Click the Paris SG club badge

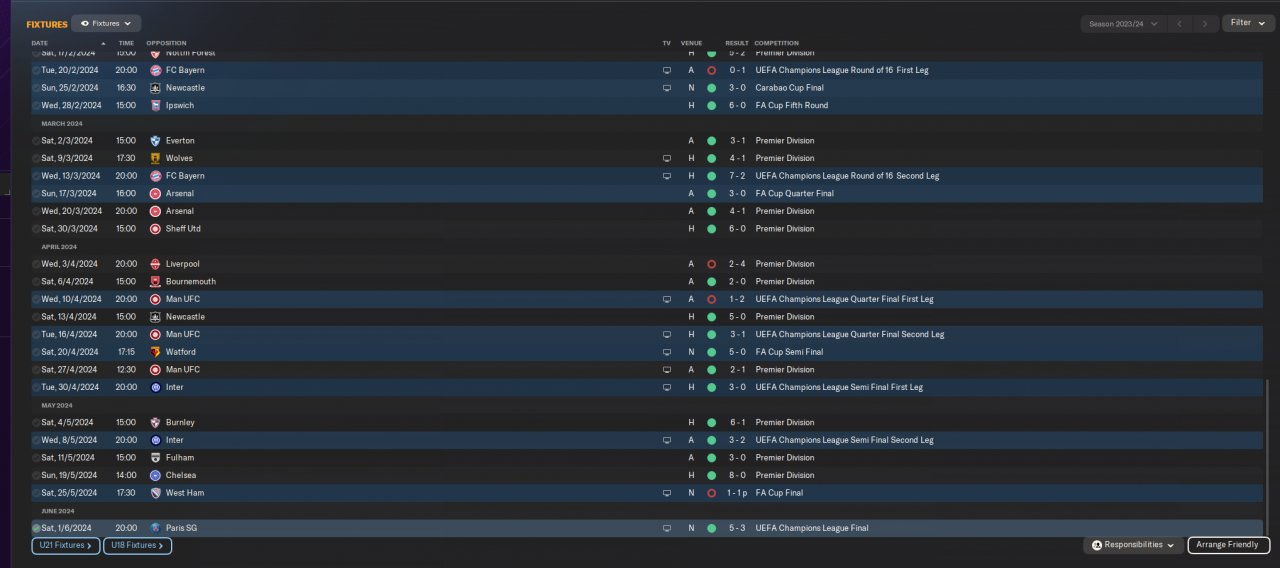pos(155,528)
